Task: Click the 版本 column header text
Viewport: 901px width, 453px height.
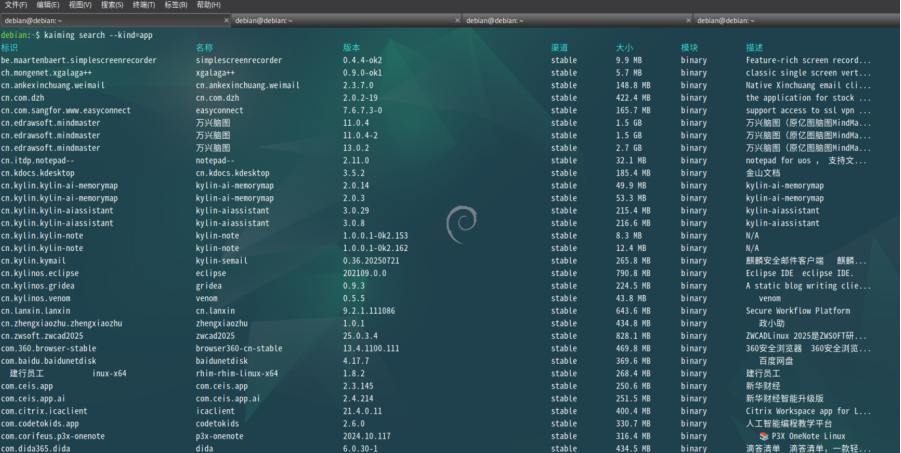Action: tap(351, 47)
